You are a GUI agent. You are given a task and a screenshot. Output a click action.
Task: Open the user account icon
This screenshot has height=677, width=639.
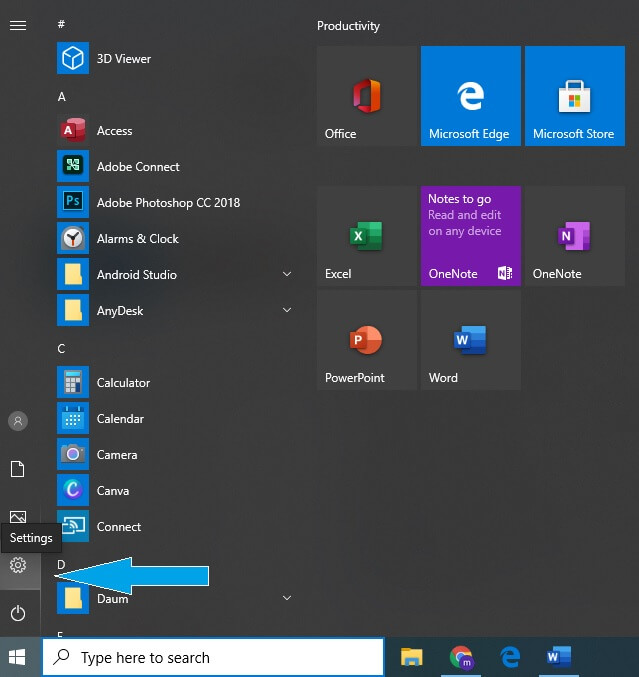(x=18, y=421)
